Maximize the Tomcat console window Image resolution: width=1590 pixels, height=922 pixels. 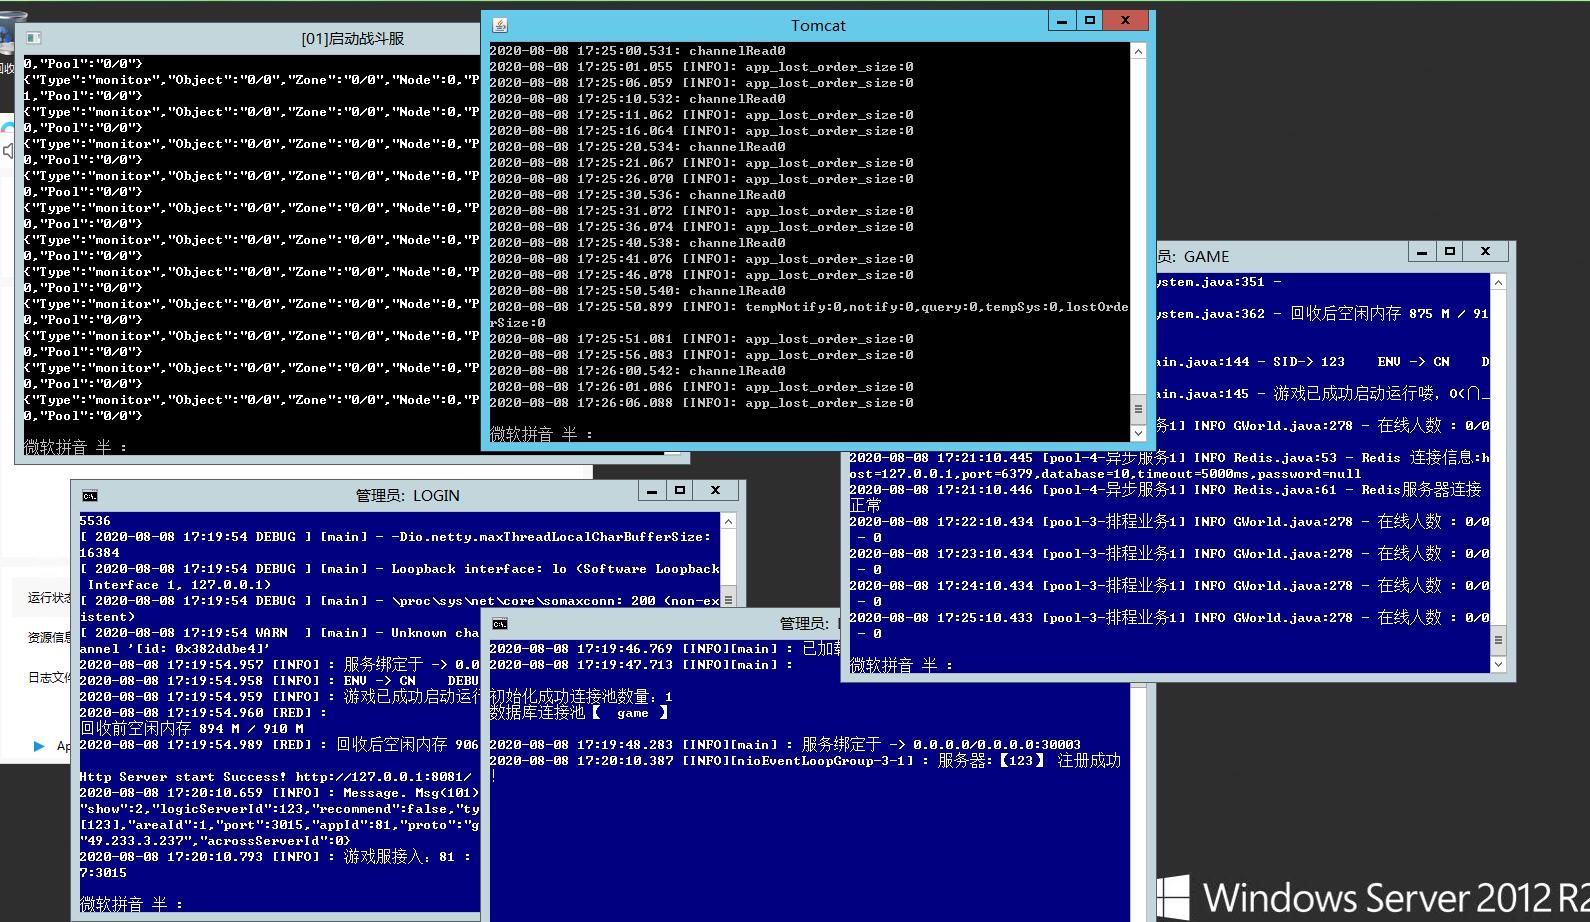point(1090,21)
